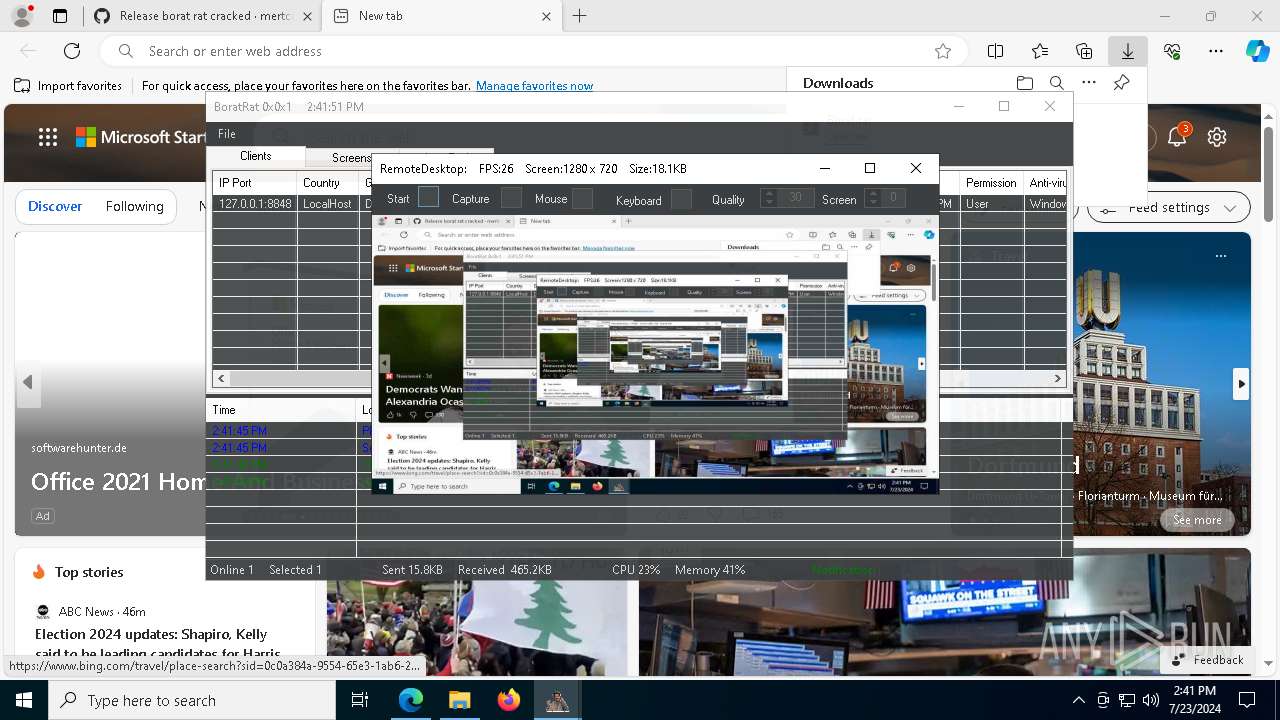Switch to the Screens tab in BoratRat

351,157
